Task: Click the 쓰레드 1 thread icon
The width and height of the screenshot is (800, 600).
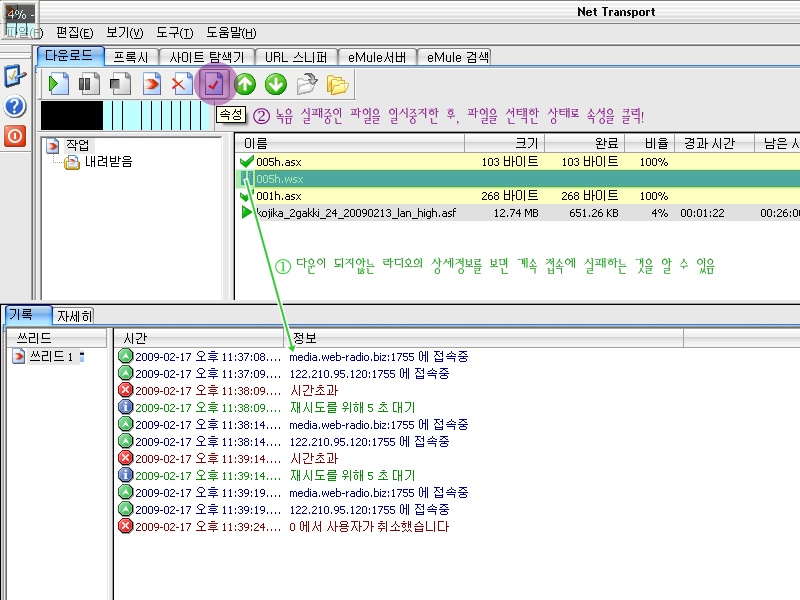Action: (x=18, y=356)
